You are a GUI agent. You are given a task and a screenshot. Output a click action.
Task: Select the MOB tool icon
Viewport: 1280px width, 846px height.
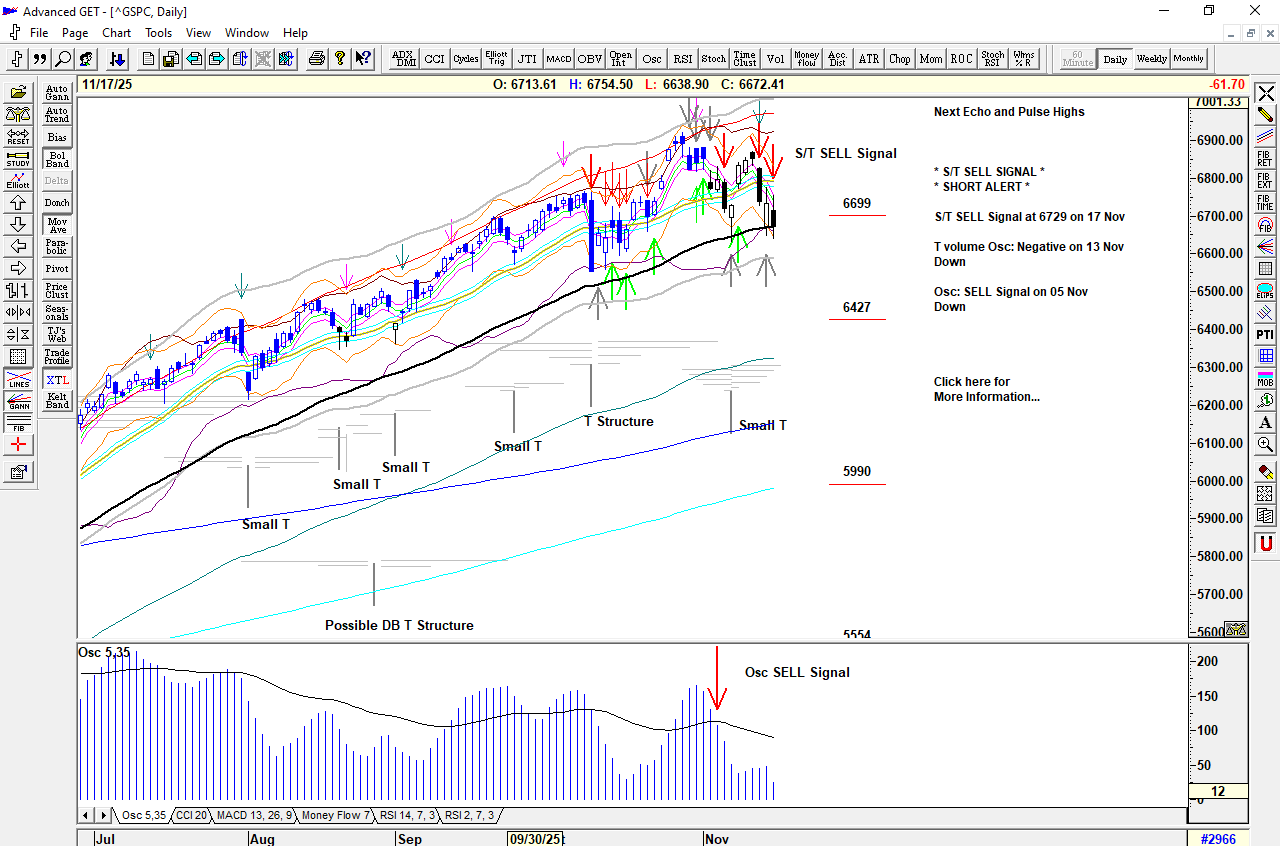click(x=1265, y=378)
